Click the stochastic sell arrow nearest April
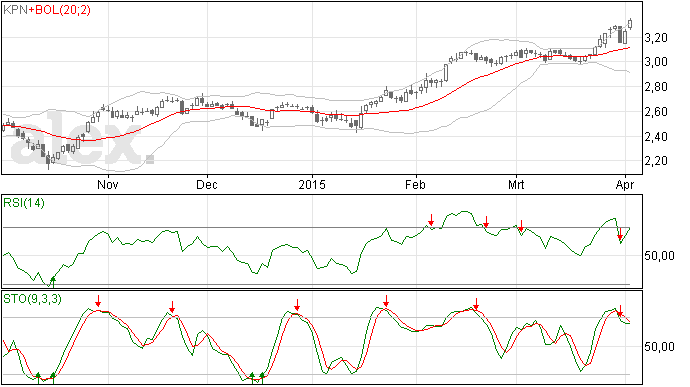The width and height of the screenshot is (690, 387). coord(620,310)
